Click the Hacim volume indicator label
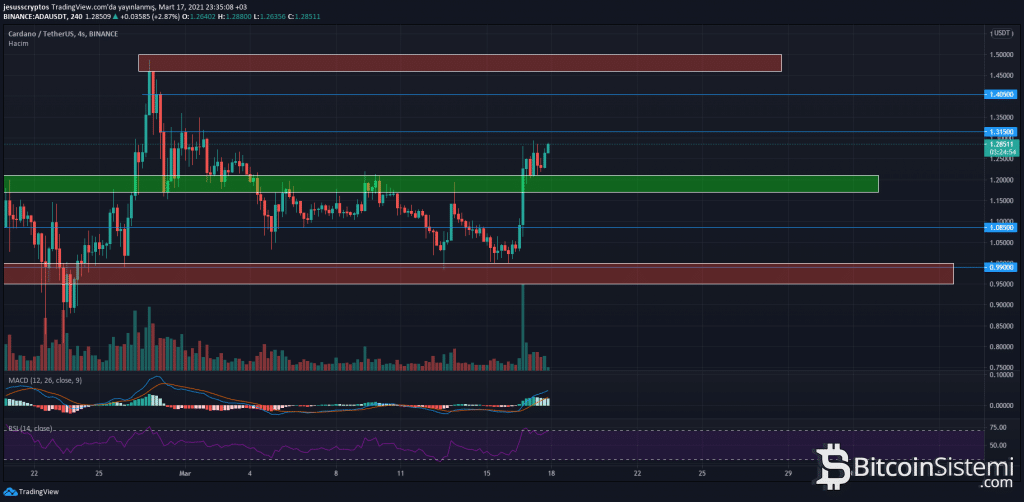 pos(16,43)
